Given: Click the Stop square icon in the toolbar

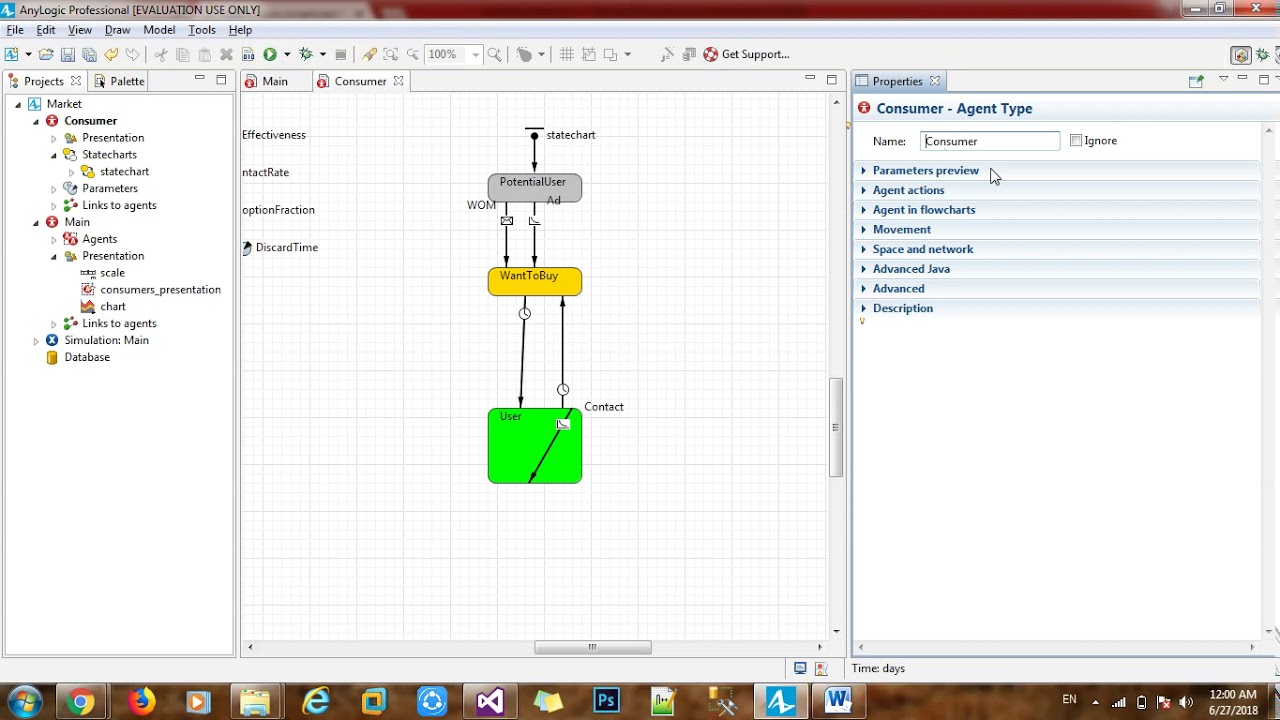Looking at the screenshot, I should point(341,54).
